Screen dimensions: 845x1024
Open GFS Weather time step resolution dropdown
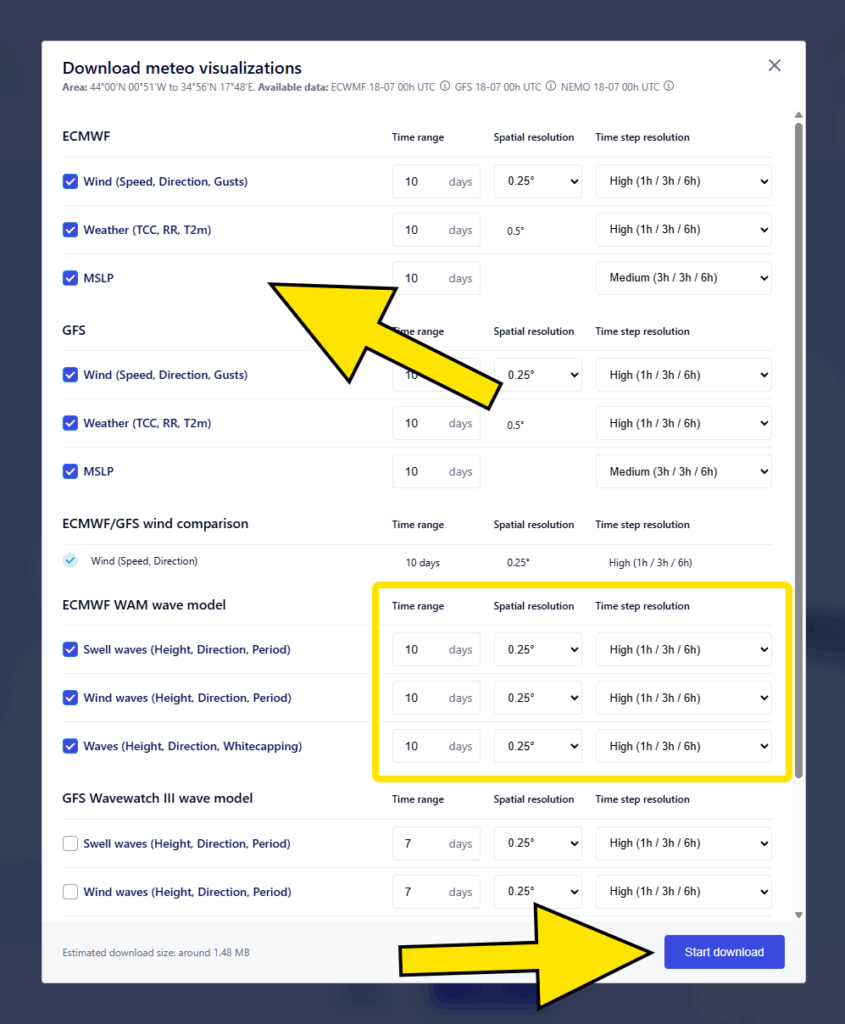click(684, 423)
